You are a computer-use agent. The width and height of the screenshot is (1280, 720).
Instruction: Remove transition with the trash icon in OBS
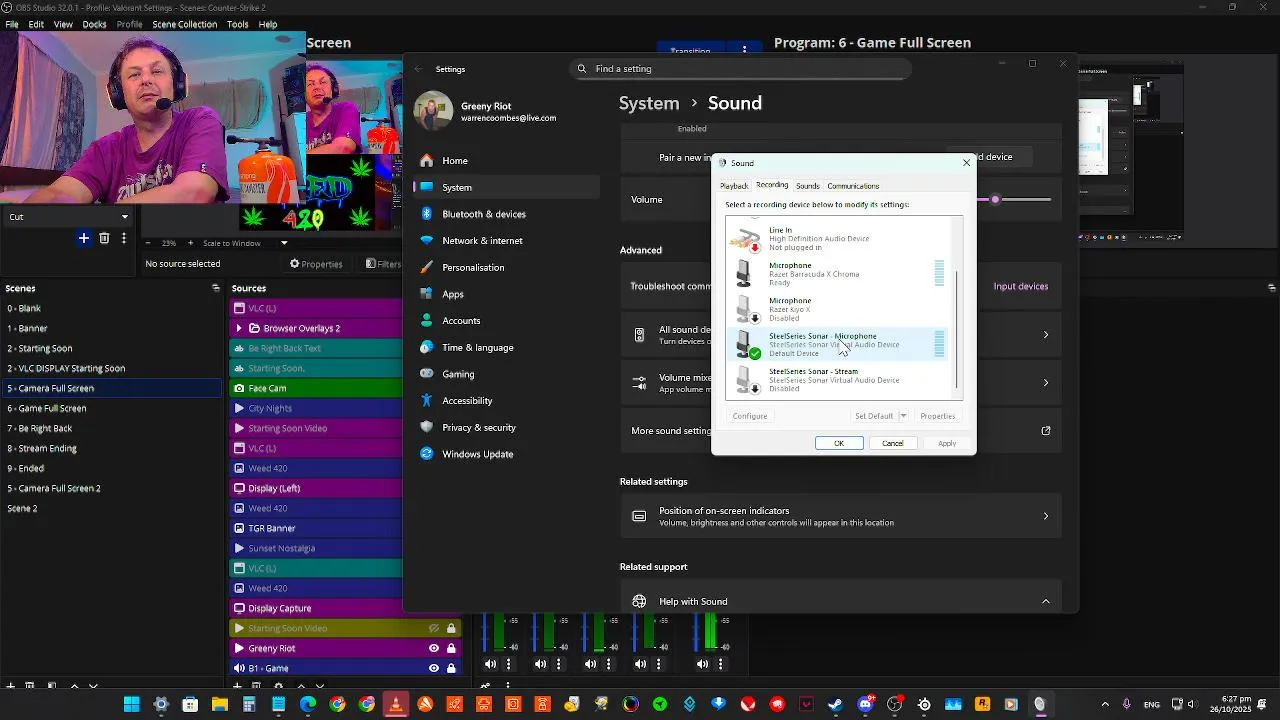point(104,238)
